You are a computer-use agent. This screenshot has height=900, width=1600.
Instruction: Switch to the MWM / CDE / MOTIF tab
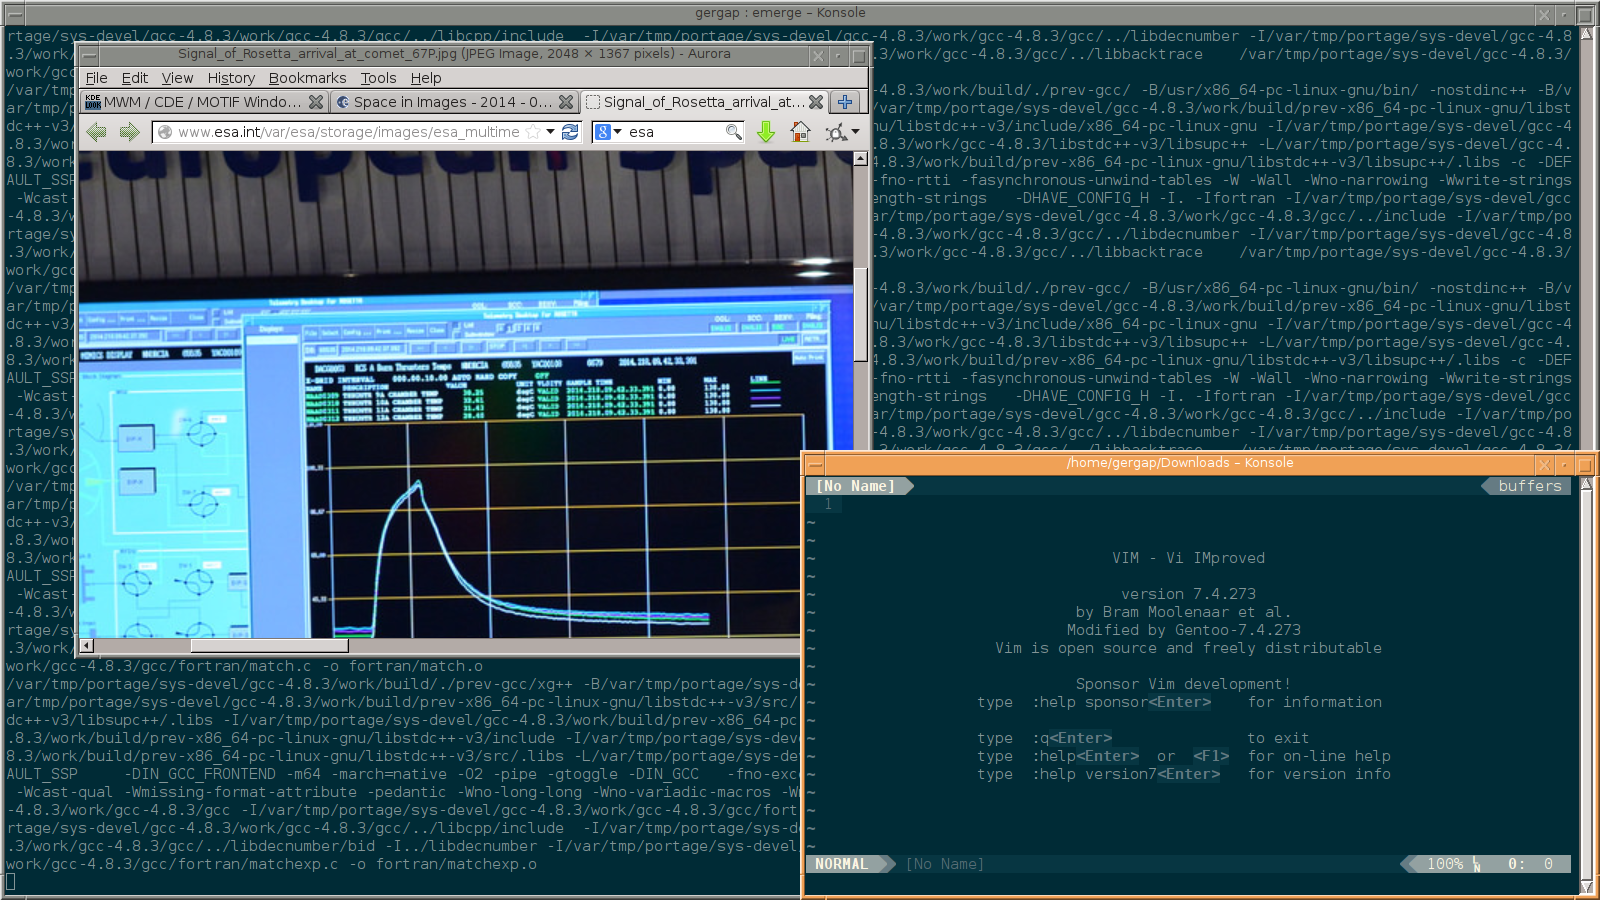203,102
